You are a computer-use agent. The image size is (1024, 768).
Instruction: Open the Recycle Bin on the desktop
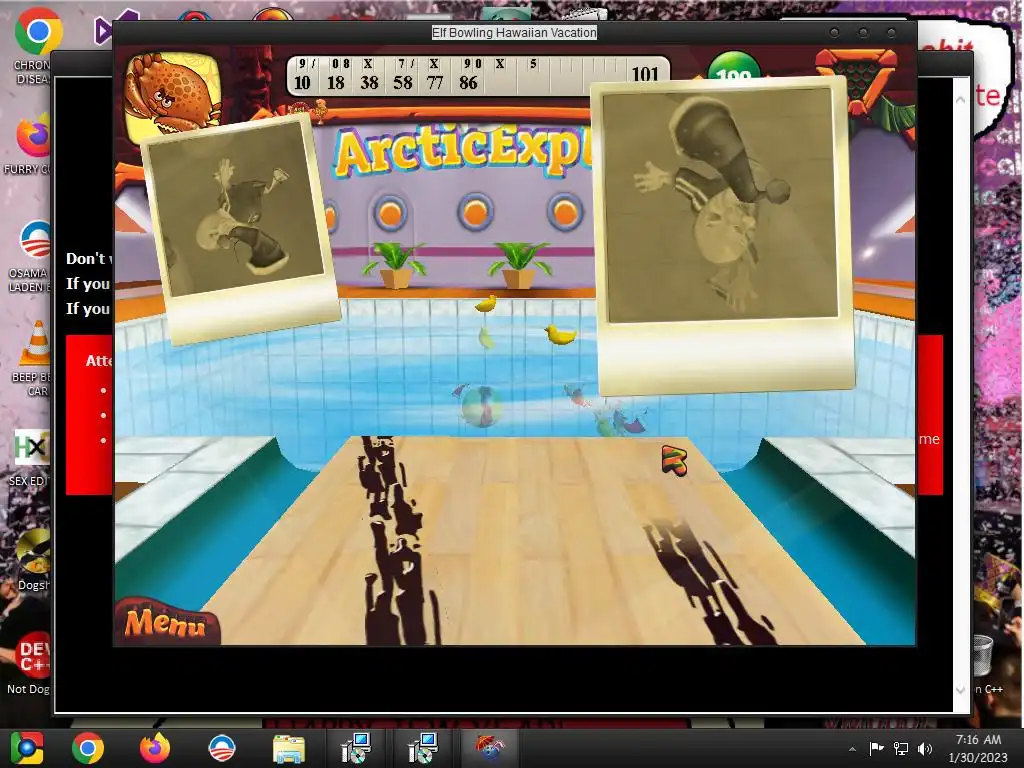[983, 656]
